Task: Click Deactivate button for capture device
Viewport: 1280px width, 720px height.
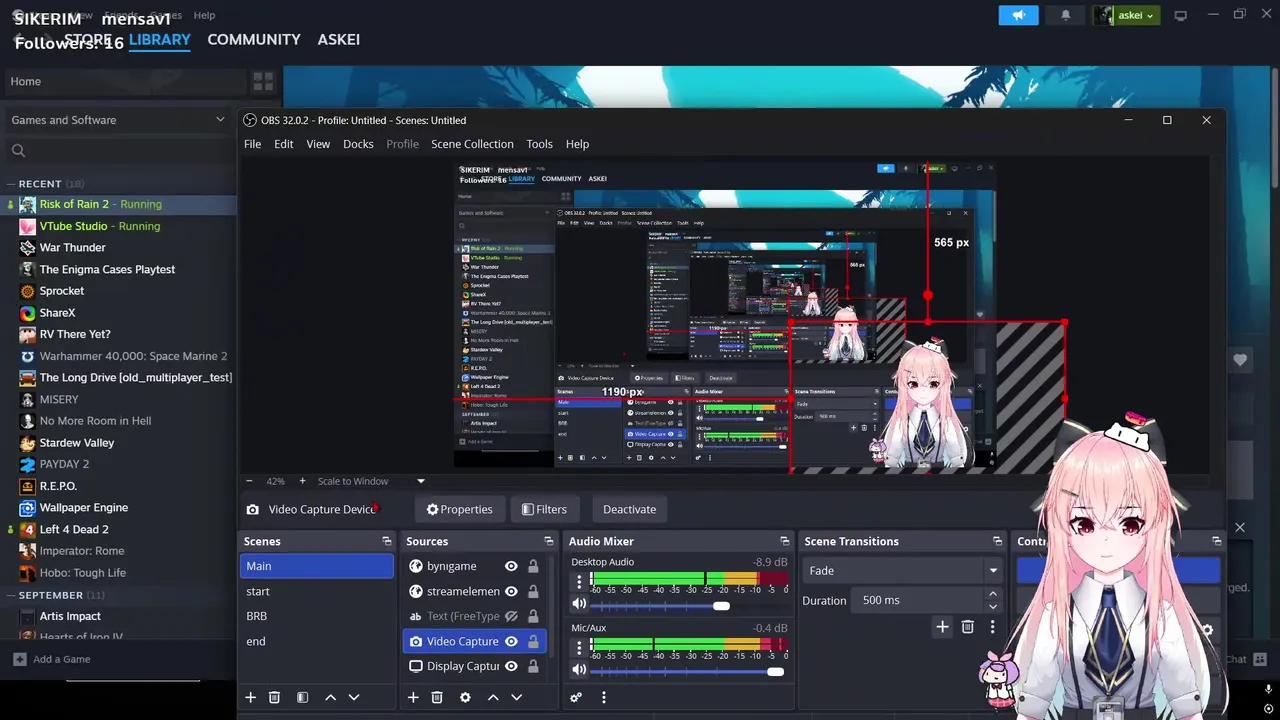Action: (x=629, y=509)
